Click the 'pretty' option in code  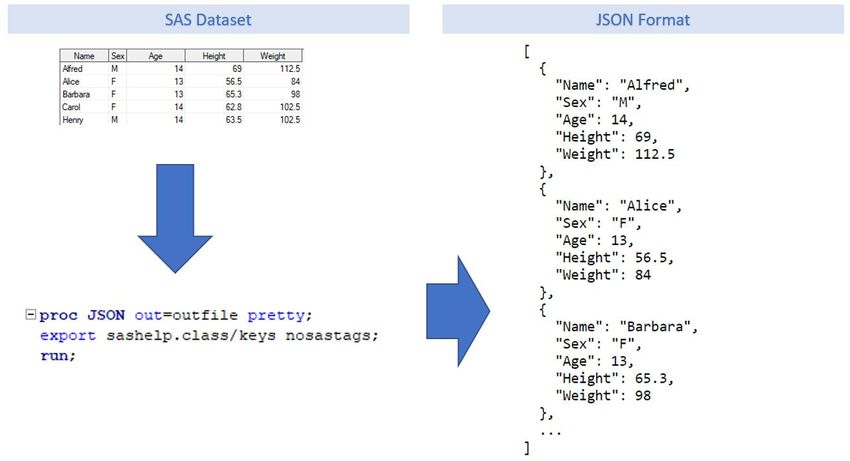pyautogui.click(x=276, y=316)
